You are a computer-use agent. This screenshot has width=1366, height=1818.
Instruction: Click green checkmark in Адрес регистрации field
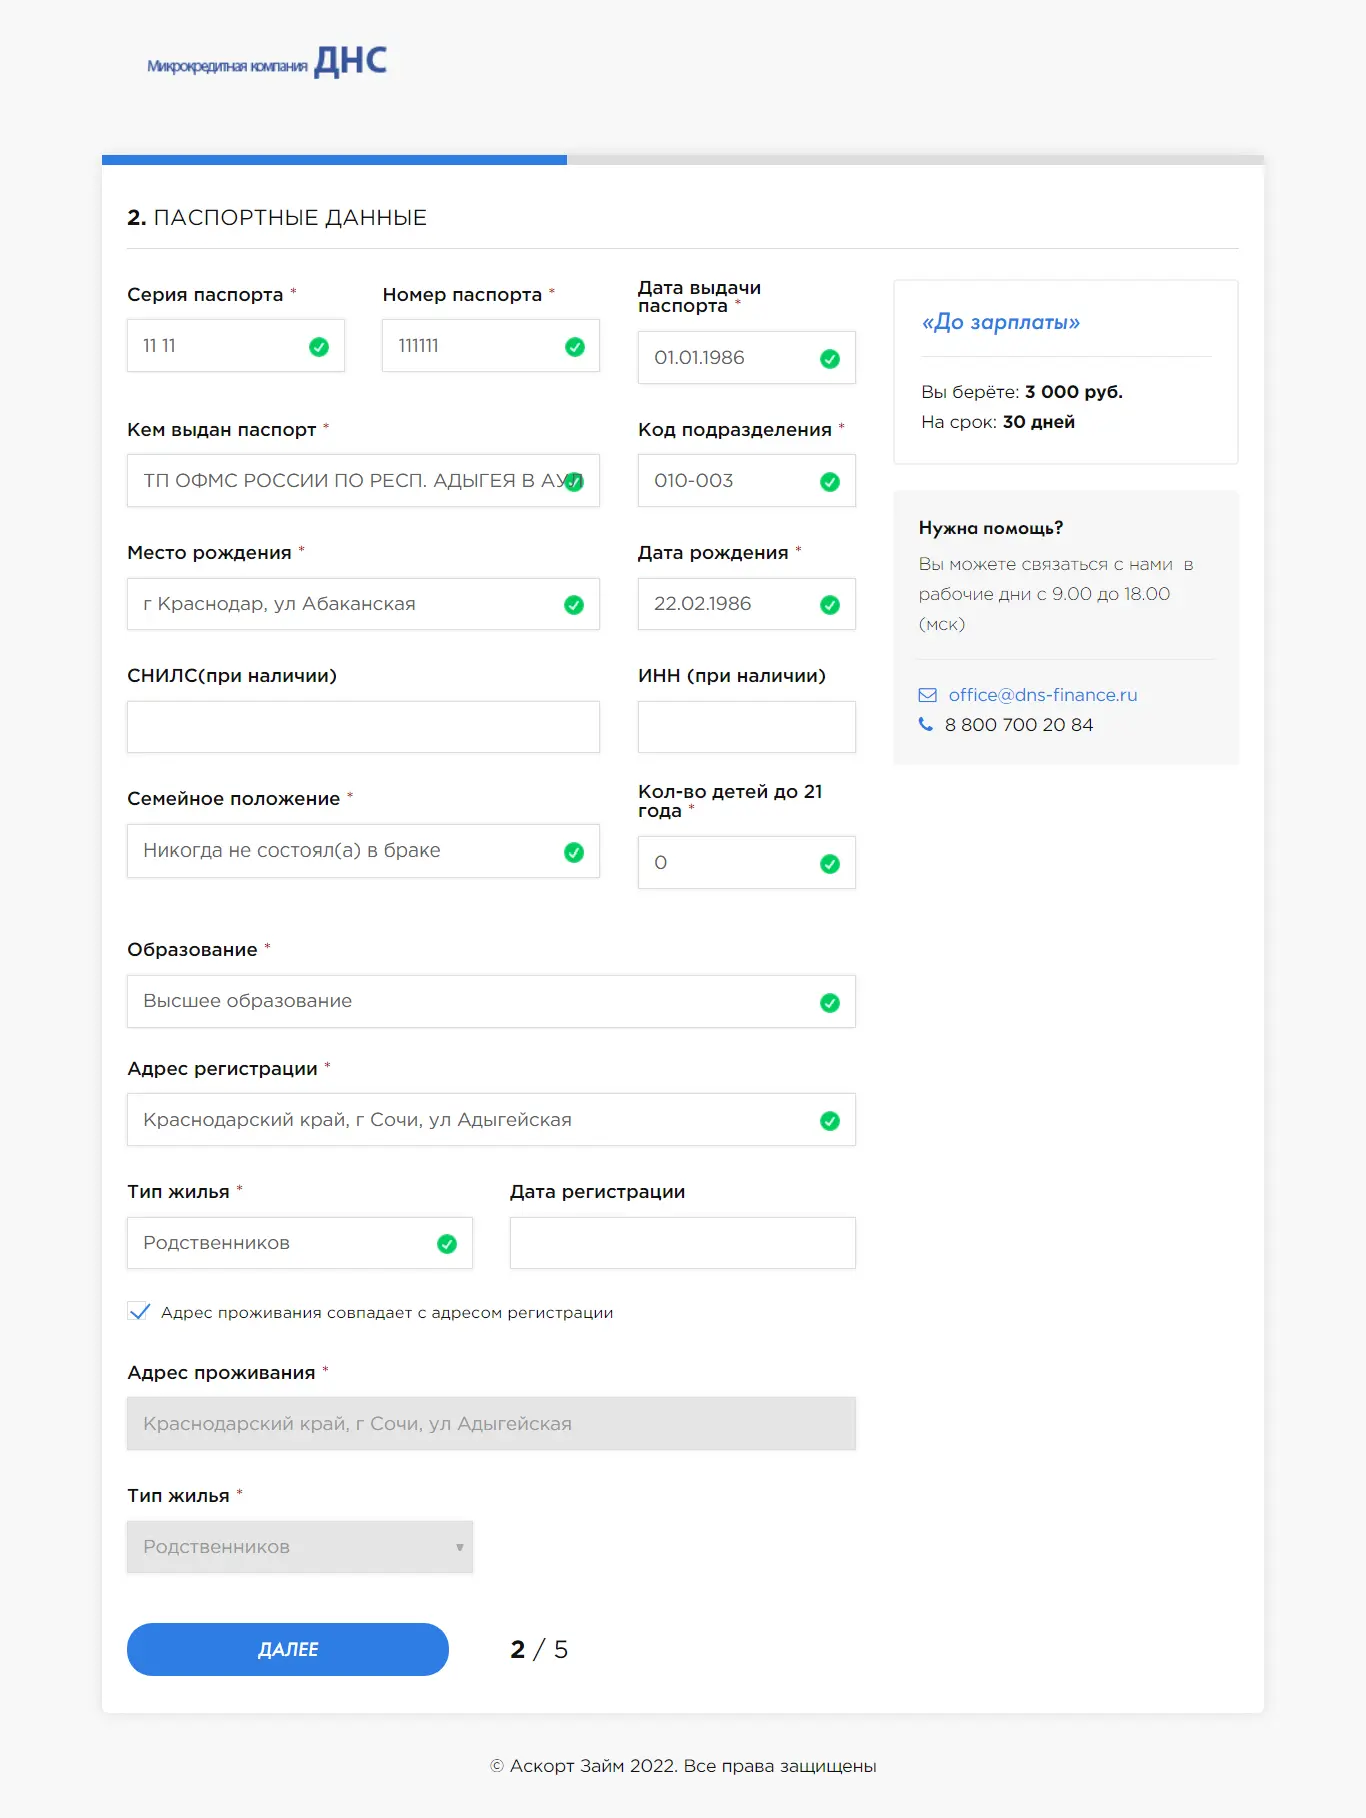coord(830,1121)
